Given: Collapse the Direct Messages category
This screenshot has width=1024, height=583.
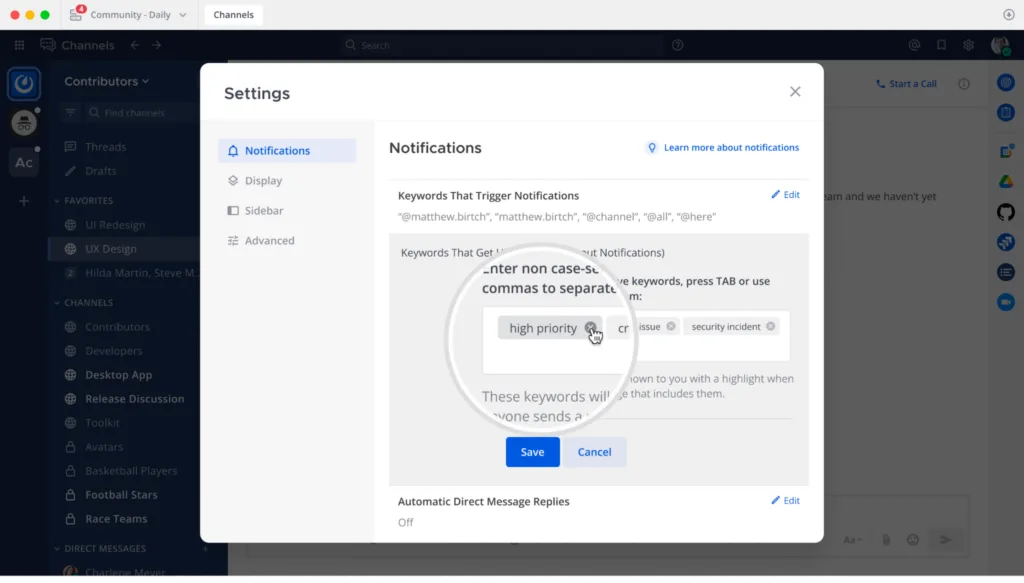Looking at the screenshot, I should click(x=100, y=549).
